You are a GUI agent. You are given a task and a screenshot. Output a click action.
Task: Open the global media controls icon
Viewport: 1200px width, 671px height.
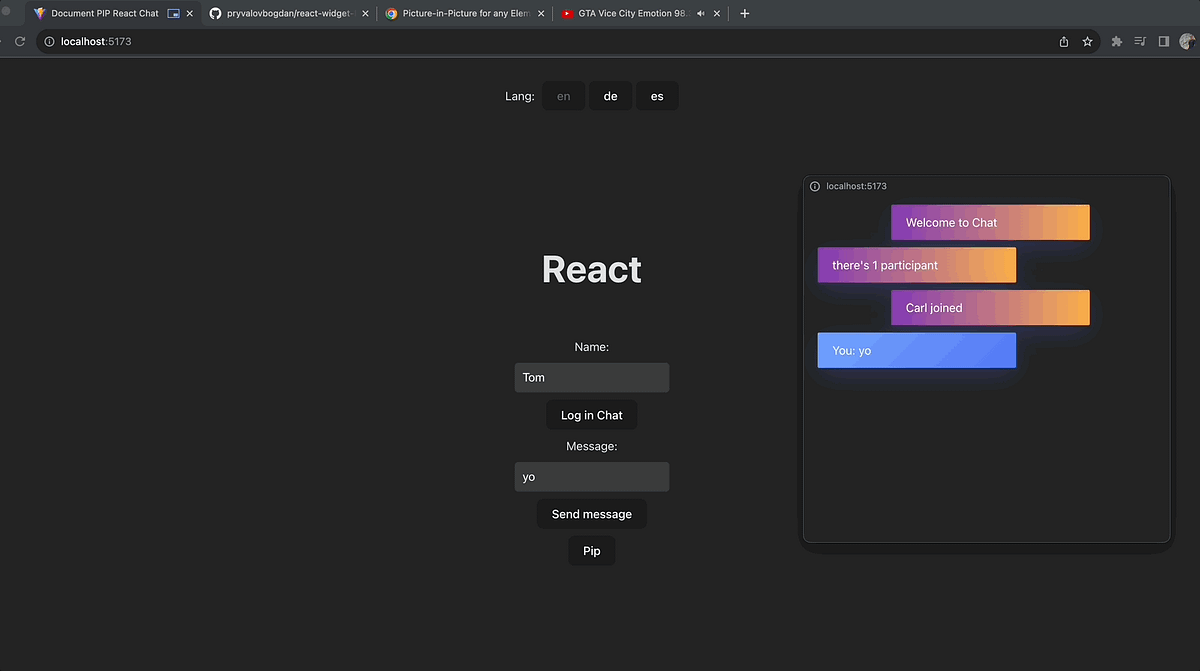pos(1140,41)
